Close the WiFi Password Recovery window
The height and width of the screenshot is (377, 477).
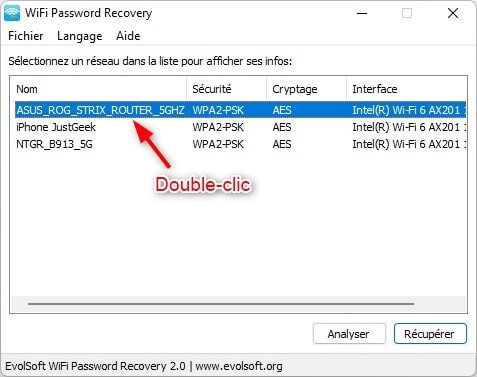point(453,14)
